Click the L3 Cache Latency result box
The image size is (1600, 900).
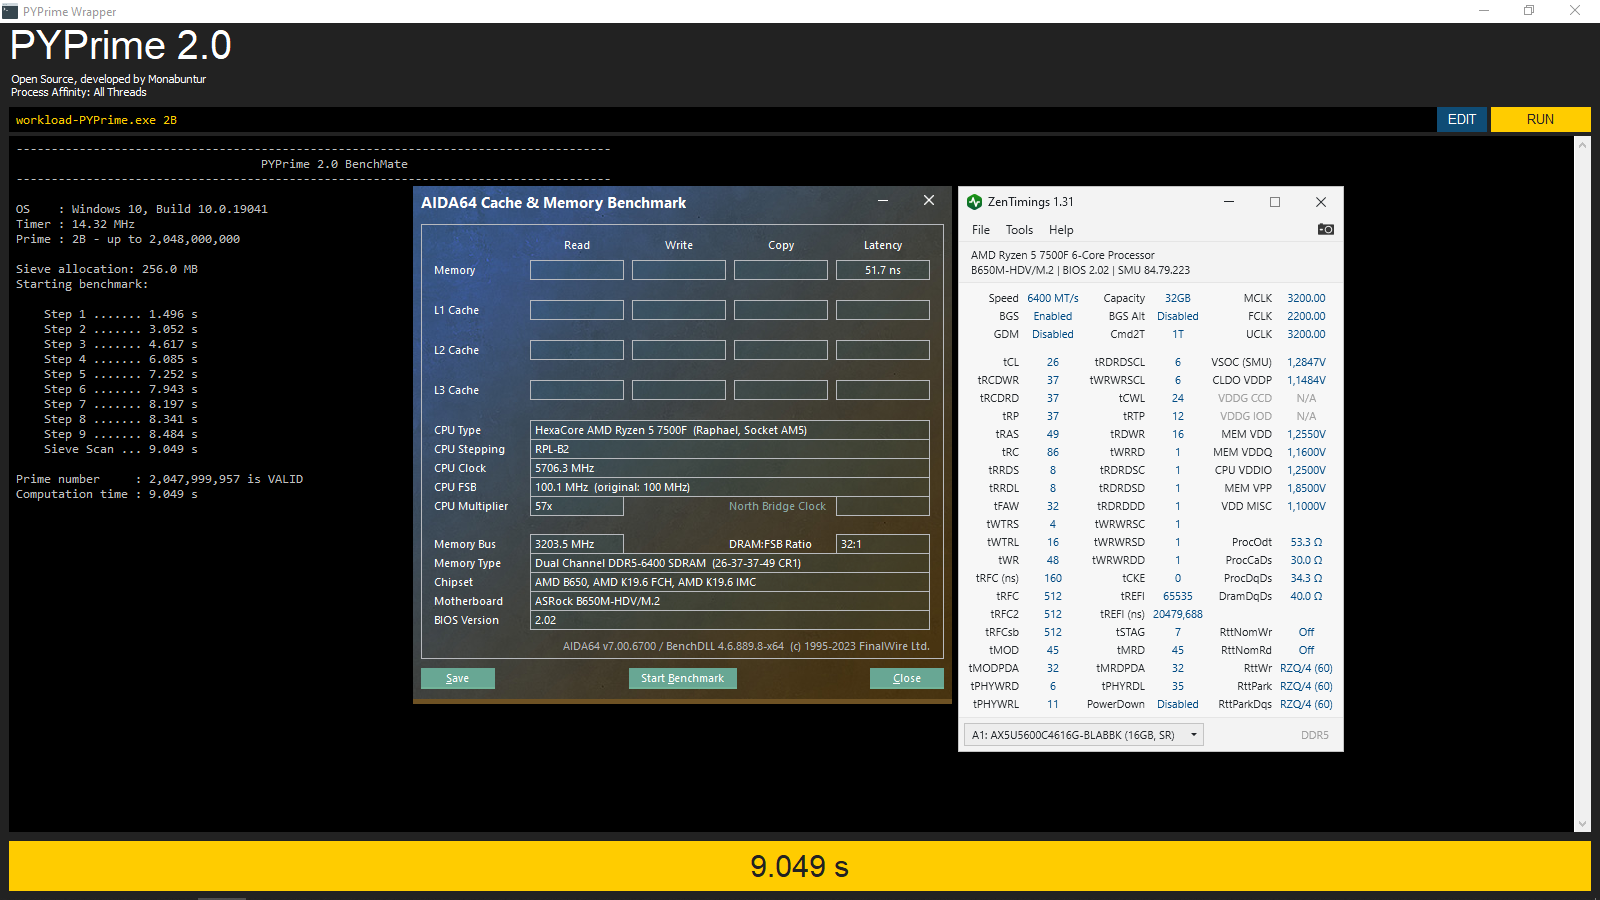[x=883, y=390]
